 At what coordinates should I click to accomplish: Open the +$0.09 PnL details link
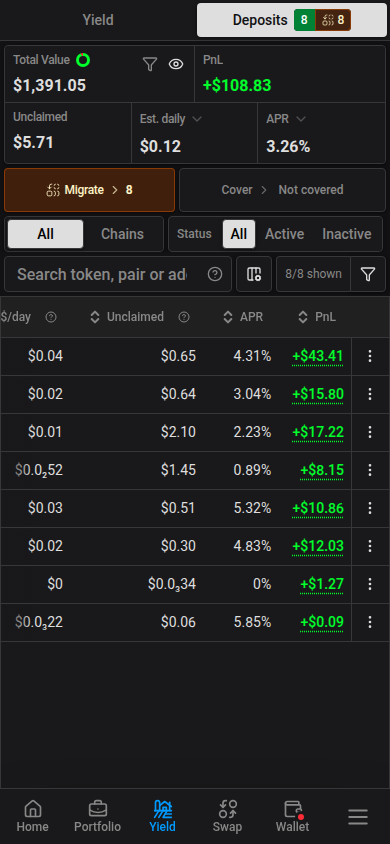coord(322,622)
